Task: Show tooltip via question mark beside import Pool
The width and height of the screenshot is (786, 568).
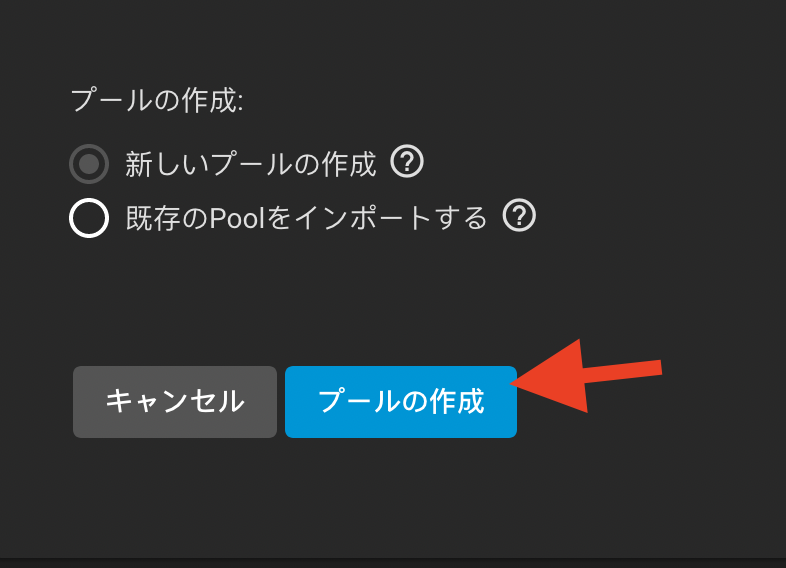Action: click(x=519, y=216)
